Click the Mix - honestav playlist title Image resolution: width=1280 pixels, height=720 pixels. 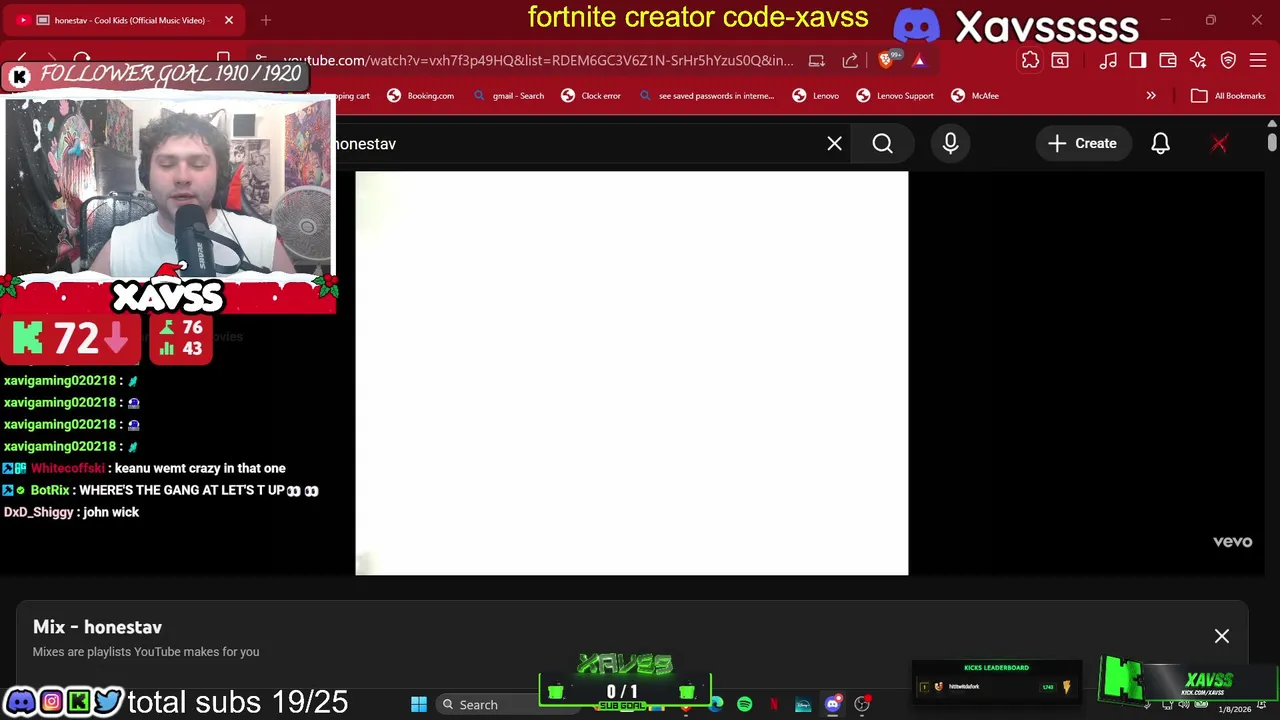click(x=97, y=627)
